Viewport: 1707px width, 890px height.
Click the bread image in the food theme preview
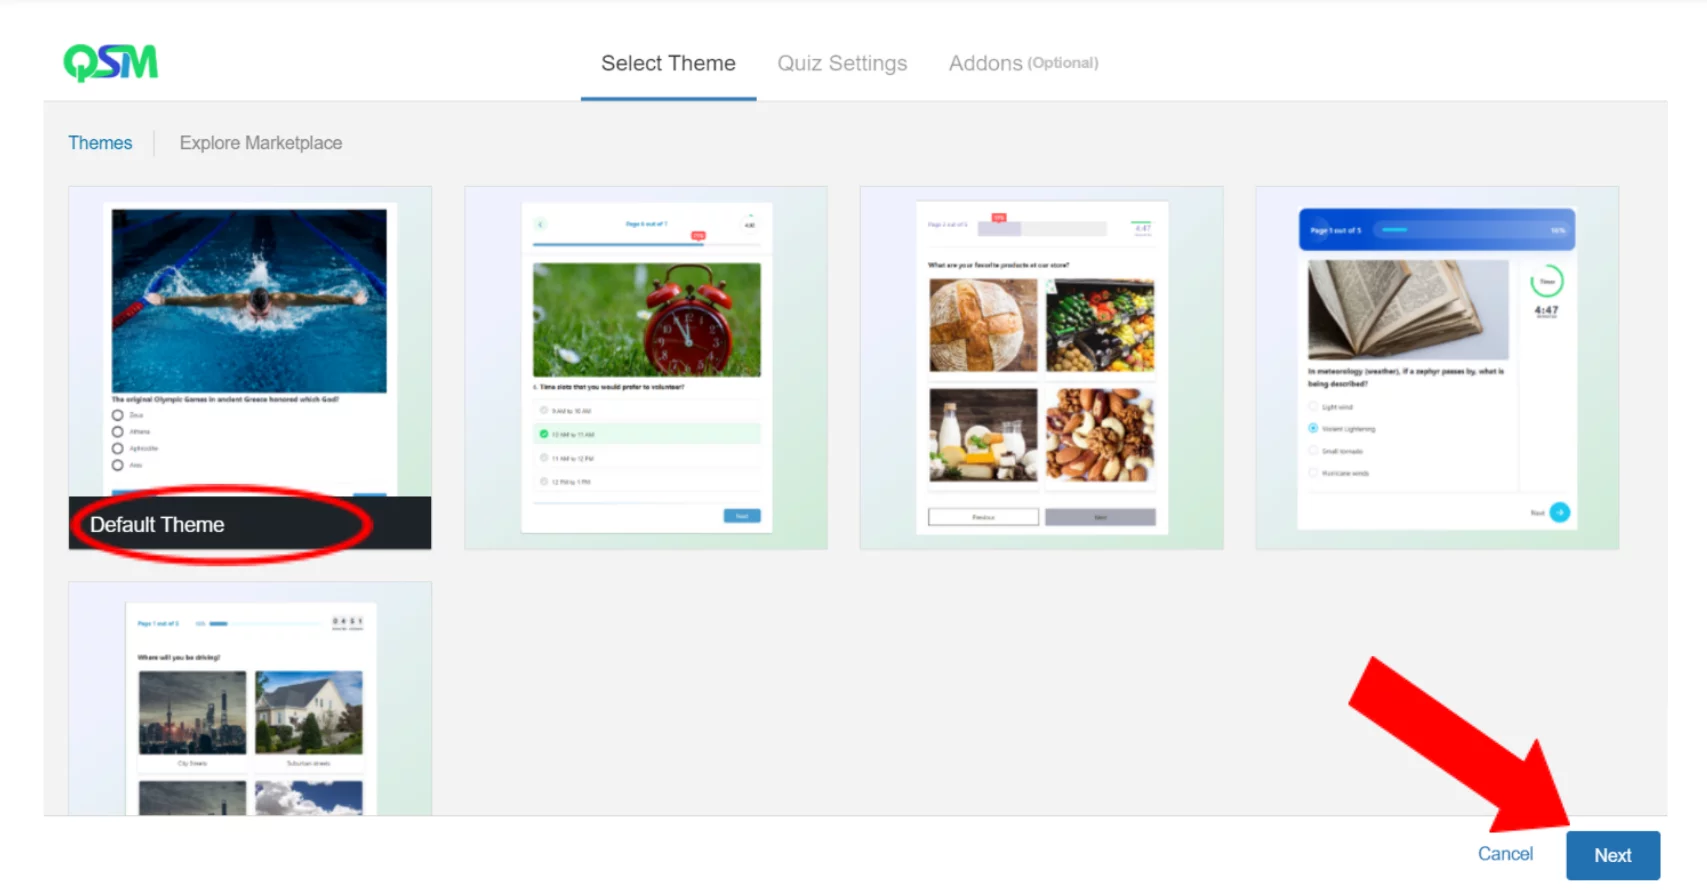(x=983, y=326)
